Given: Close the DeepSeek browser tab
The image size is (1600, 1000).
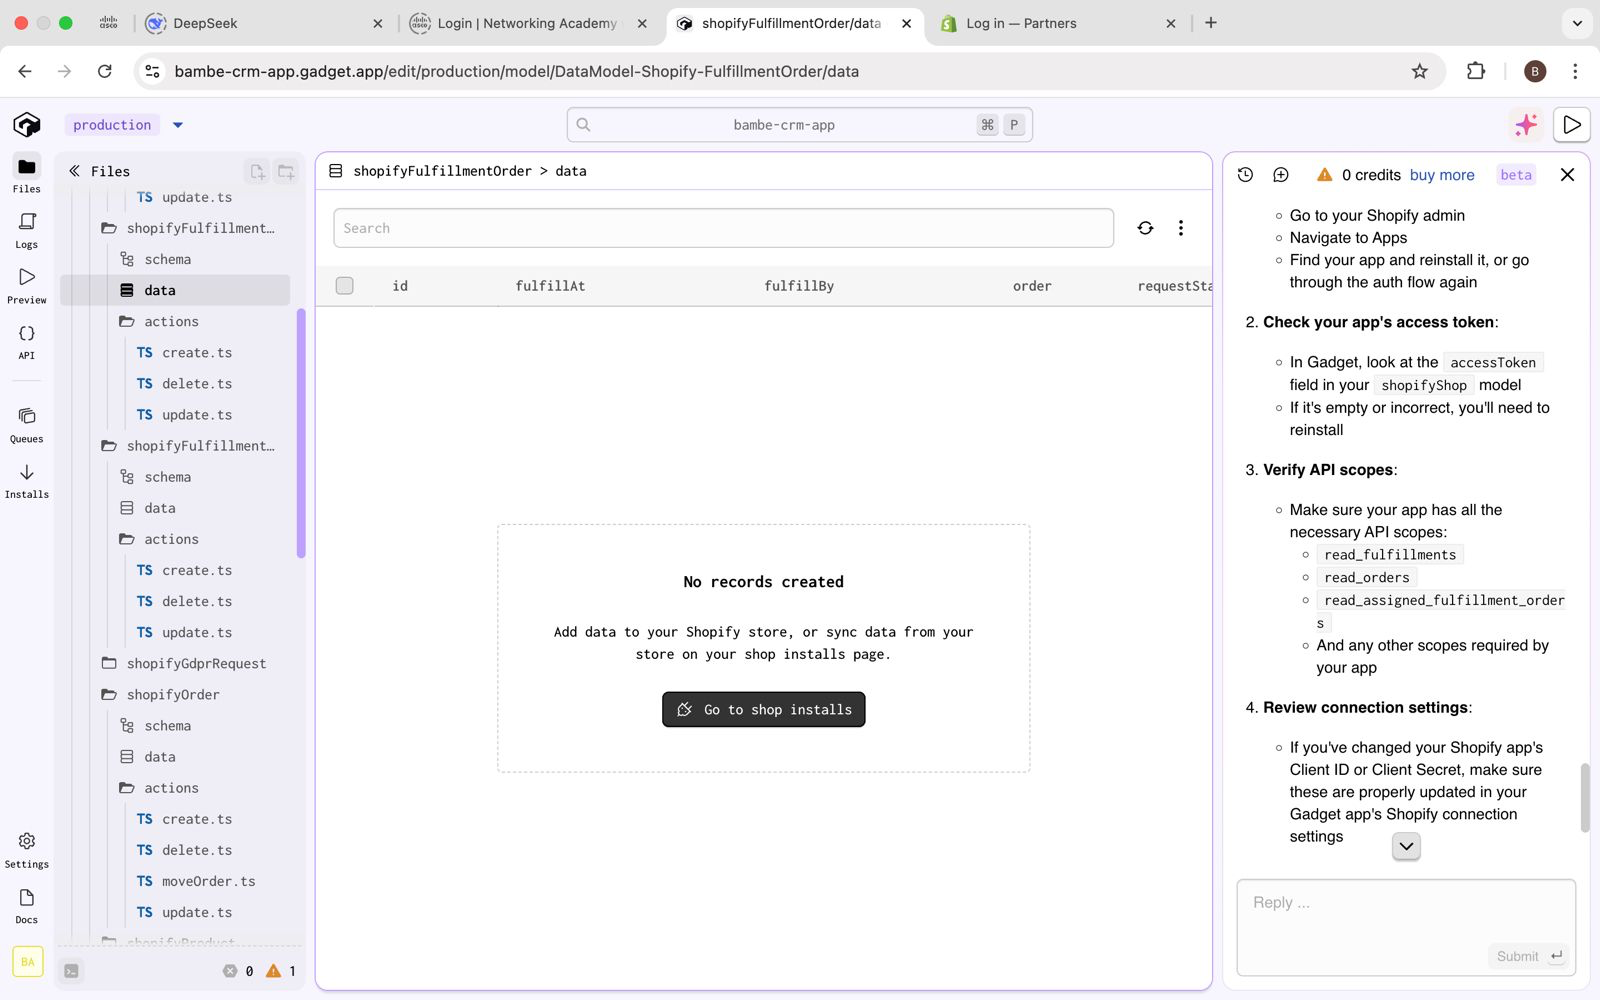Looking at the screenshot, I should tap(377, 23).
